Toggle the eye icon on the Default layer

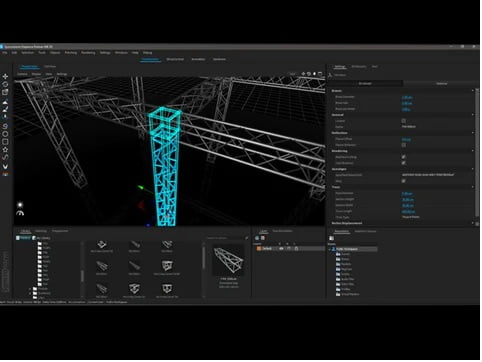coord(281,249)
